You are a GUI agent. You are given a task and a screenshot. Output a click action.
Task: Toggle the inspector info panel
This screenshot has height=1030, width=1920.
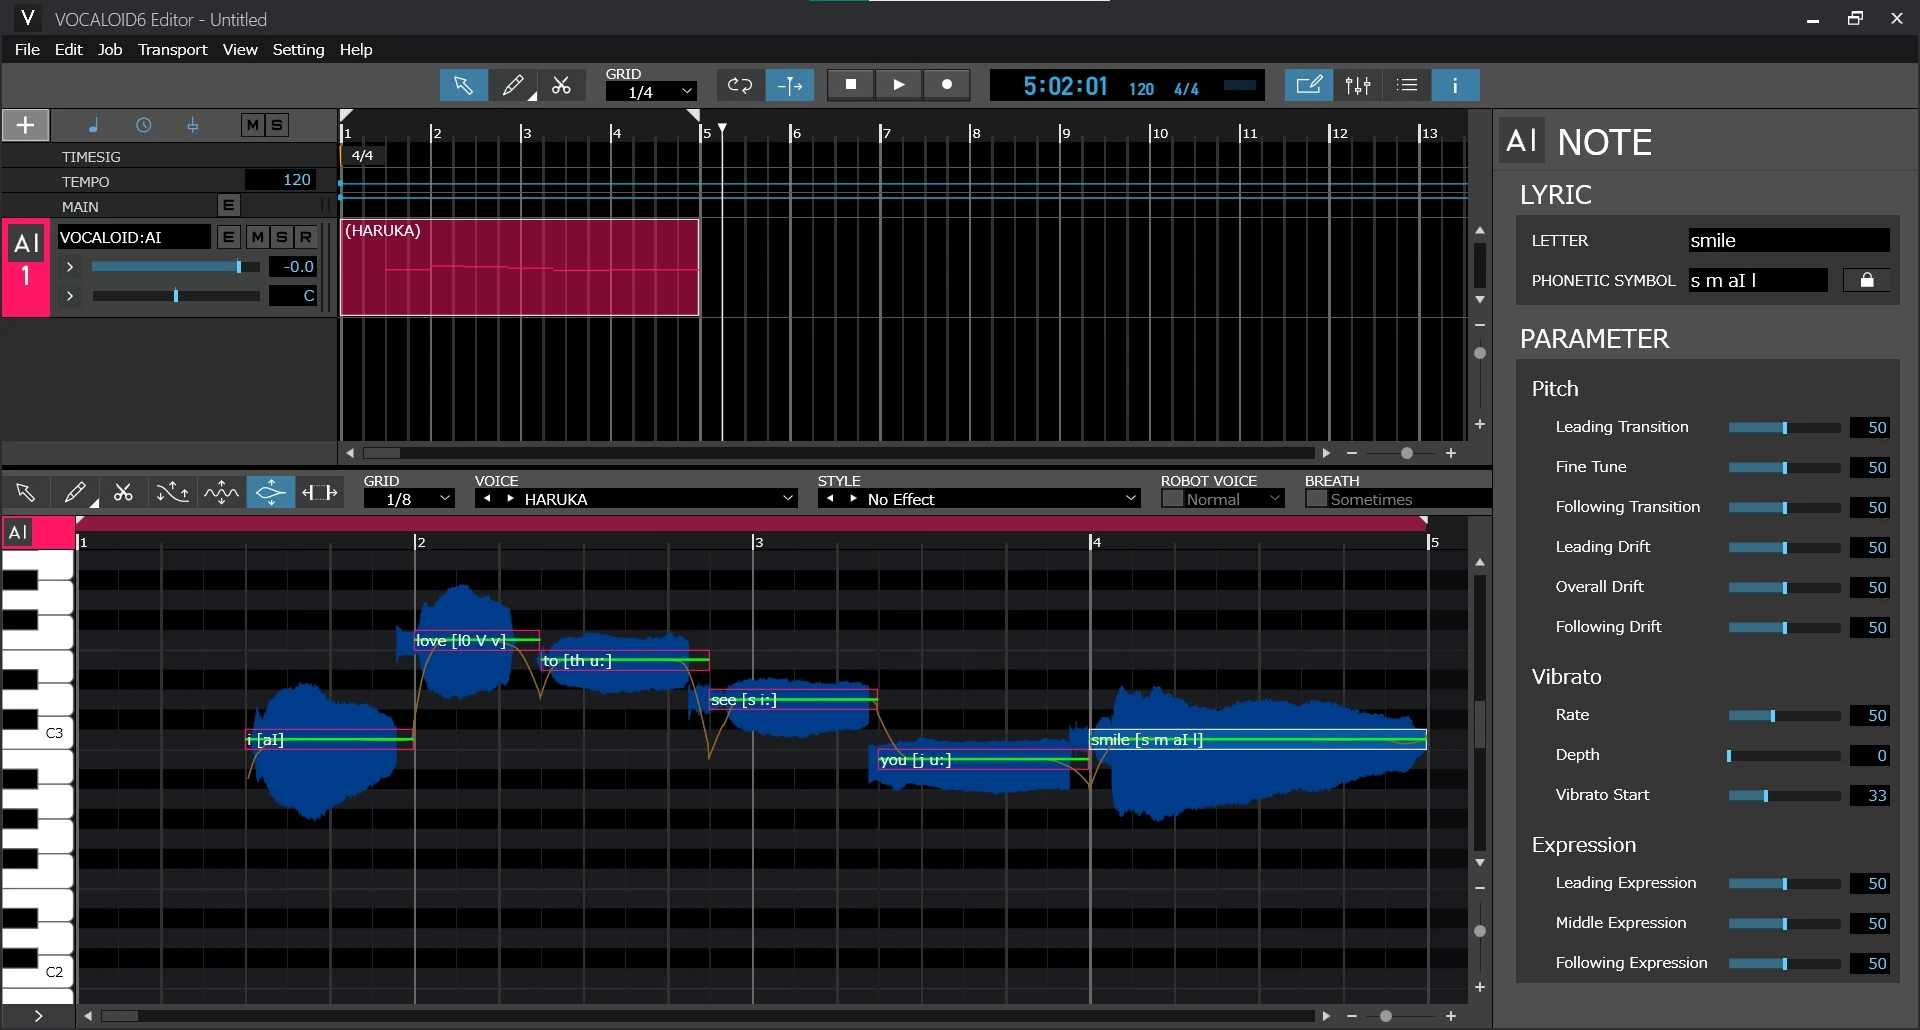coord(1455,85)
